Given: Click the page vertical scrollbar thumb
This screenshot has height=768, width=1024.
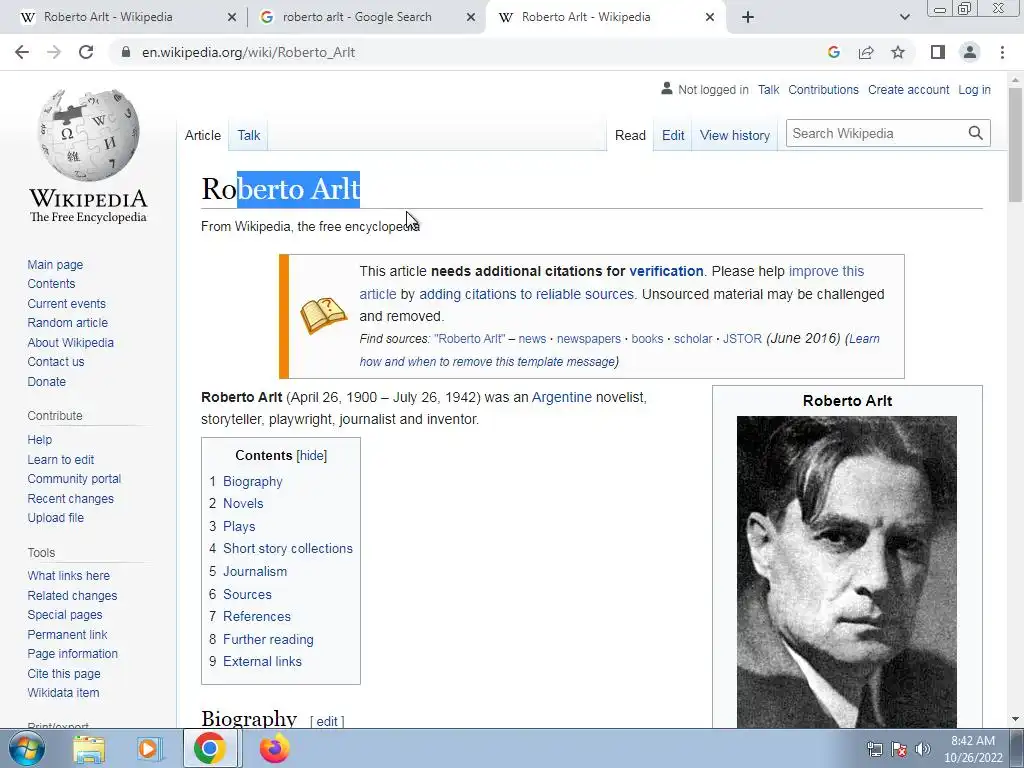Looking at the screenshot, I should pos(1015,145).
